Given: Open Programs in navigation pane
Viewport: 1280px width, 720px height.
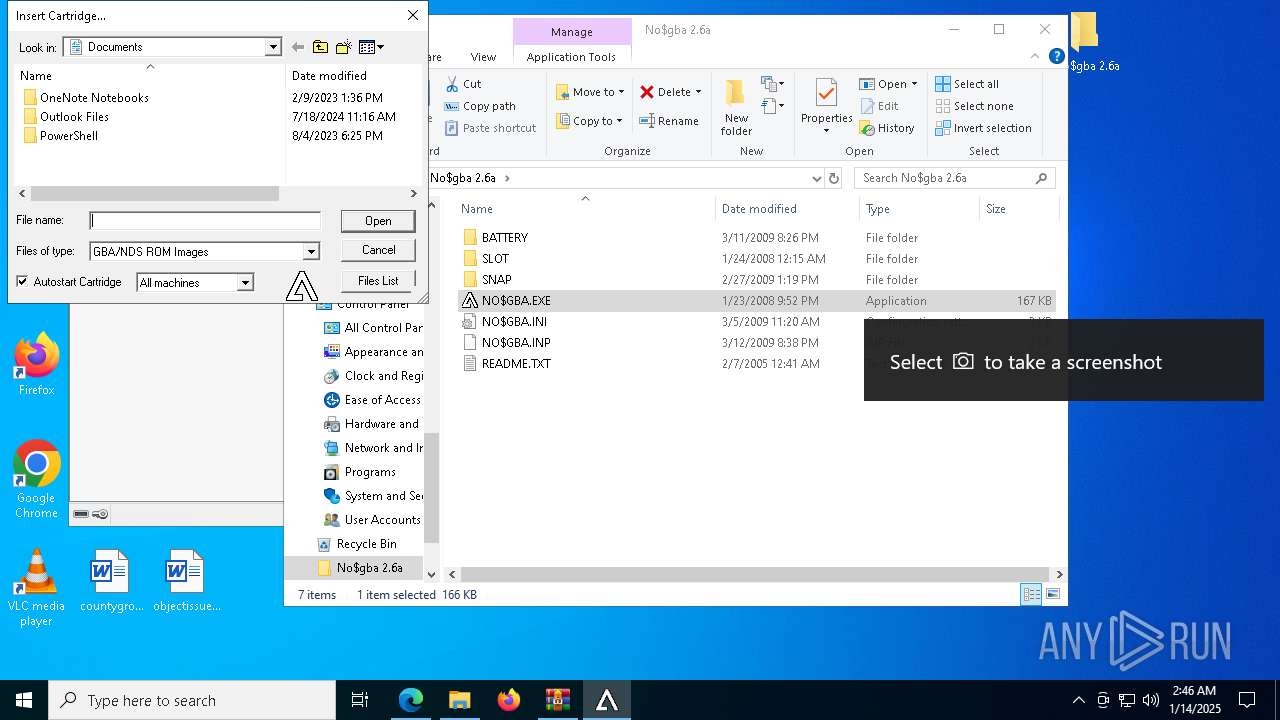Looking at the screenshot, I should tap(370, 472).
